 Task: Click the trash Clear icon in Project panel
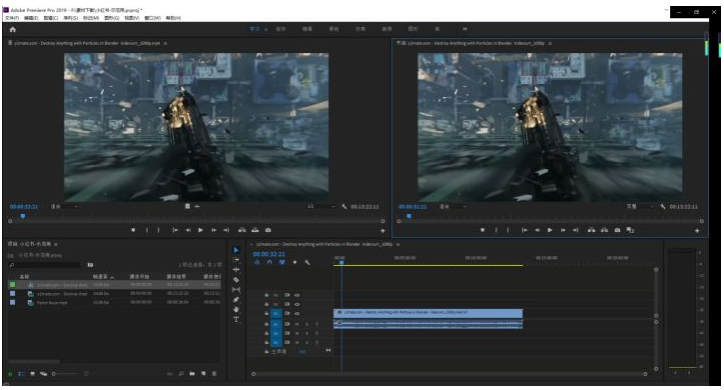(214, 373)
